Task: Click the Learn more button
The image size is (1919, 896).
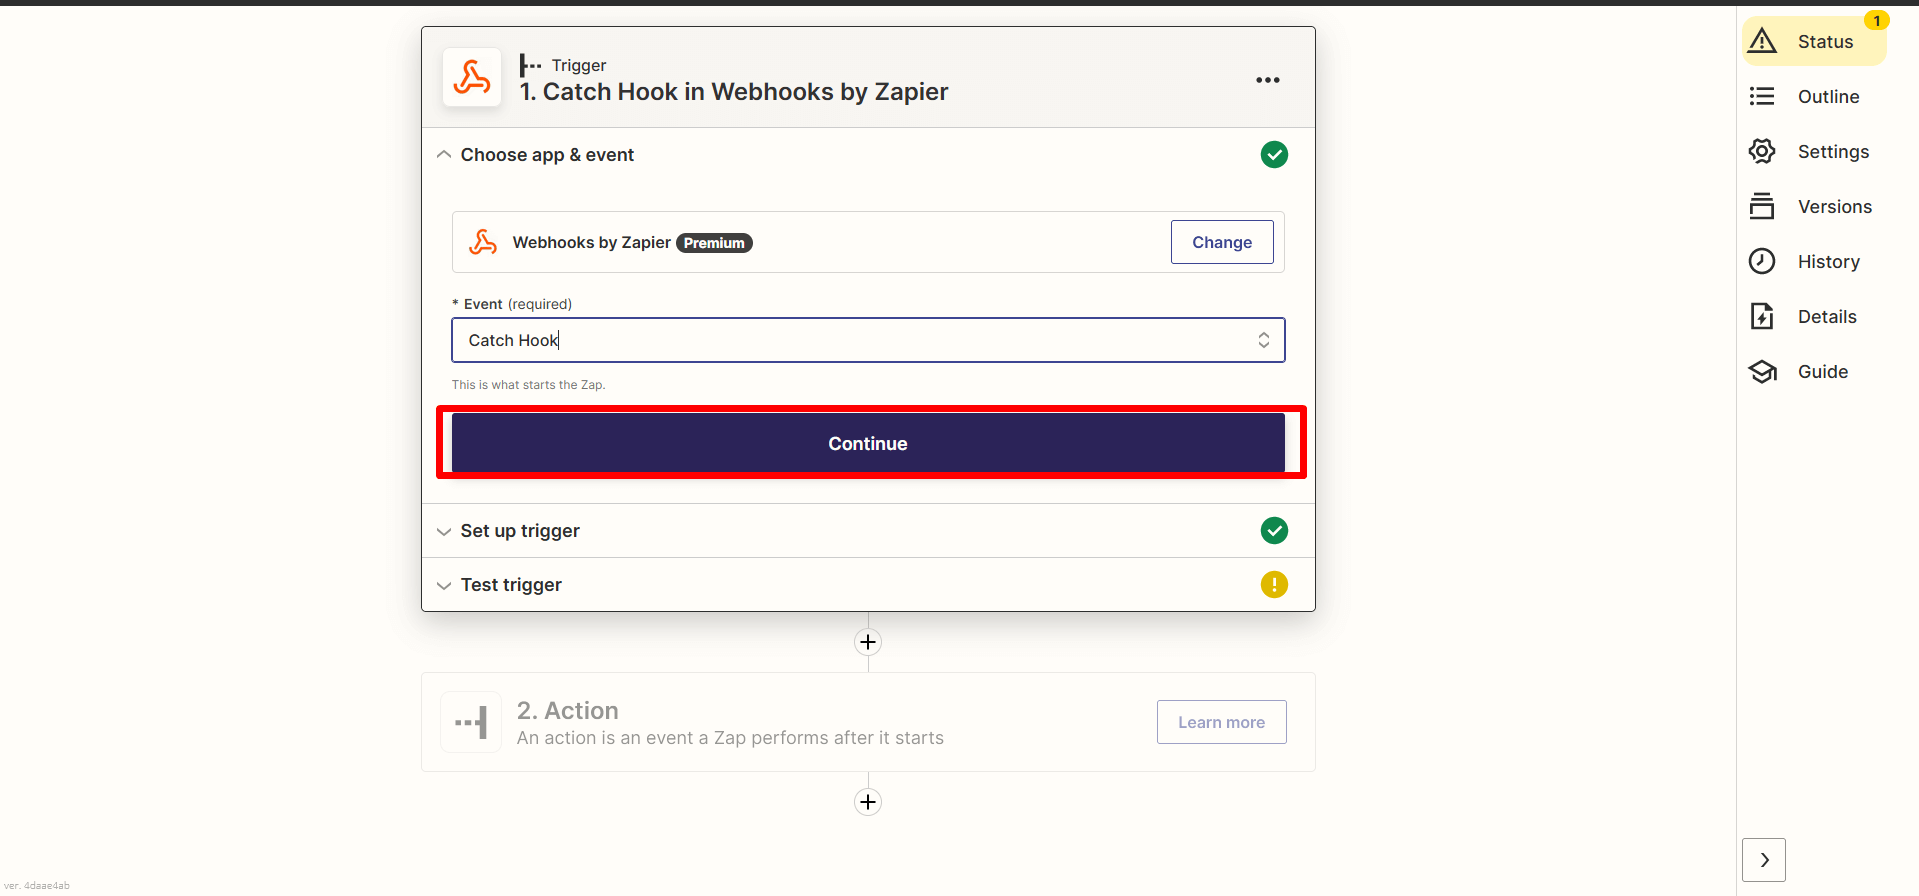Action: point(1221,722)
